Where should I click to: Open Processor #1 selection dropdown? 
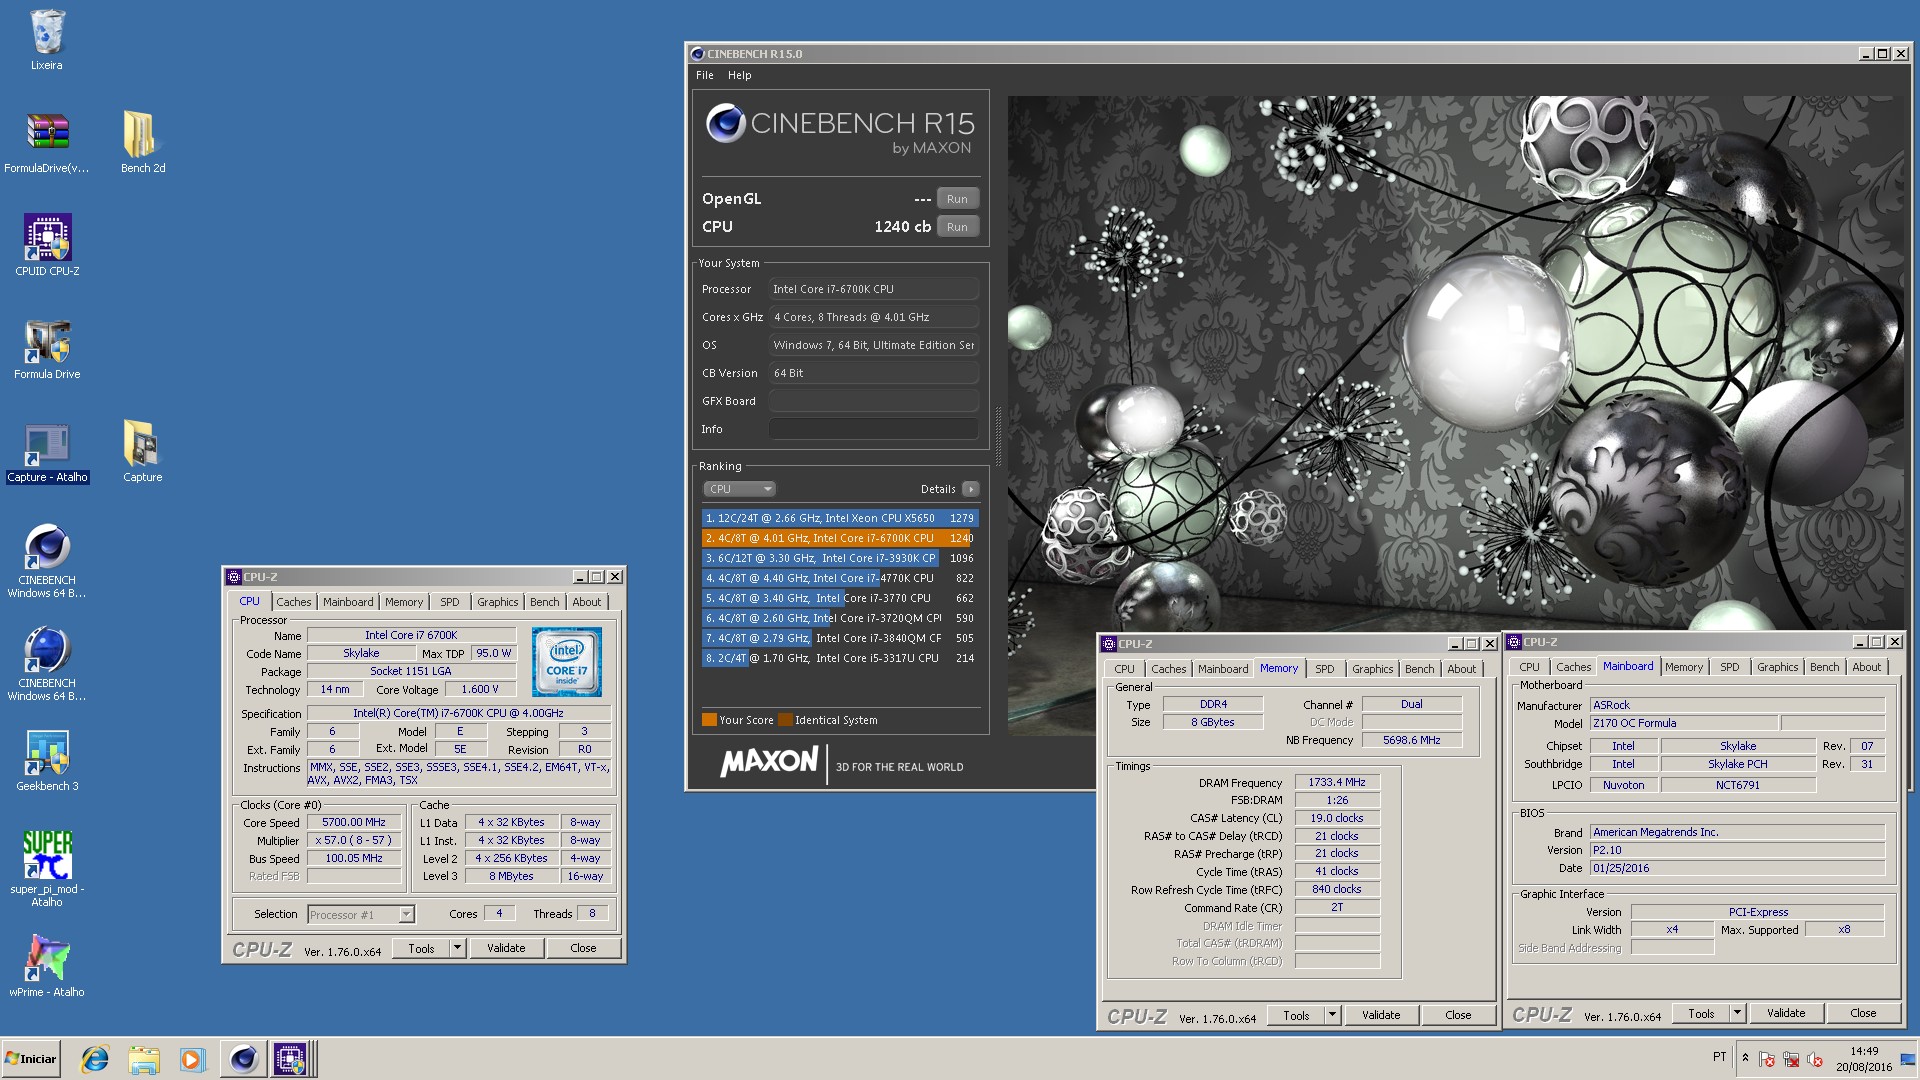tap(361, 914)
